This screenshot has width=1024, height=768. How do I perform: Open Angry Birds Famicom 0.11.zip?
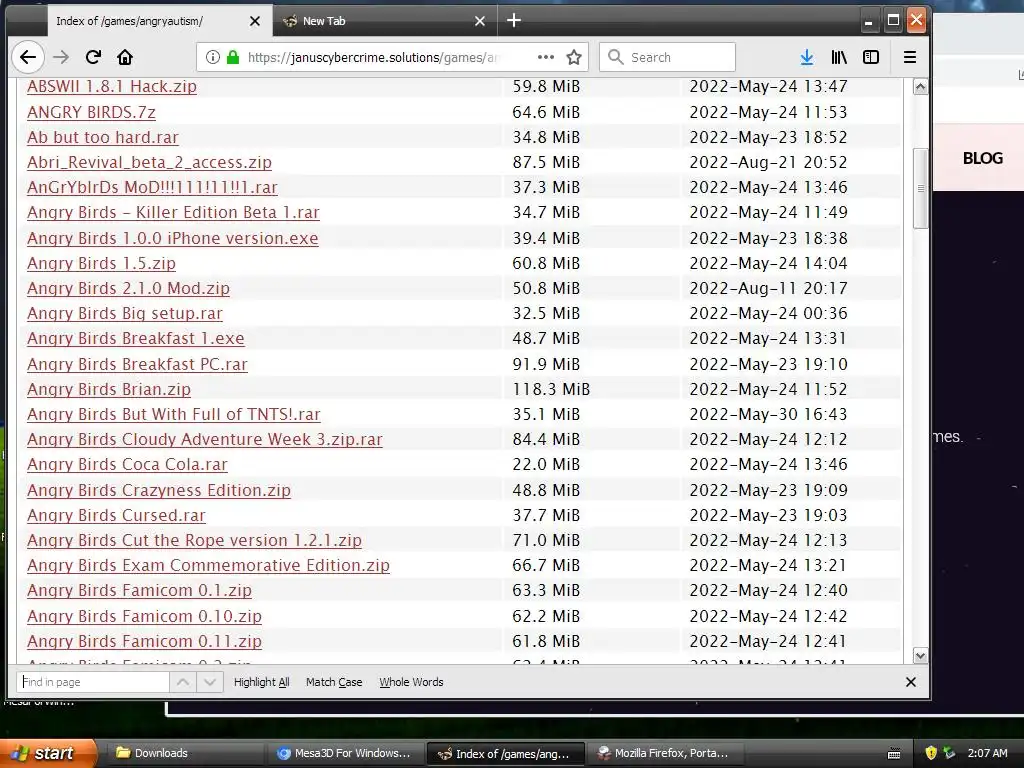point(144,641)
